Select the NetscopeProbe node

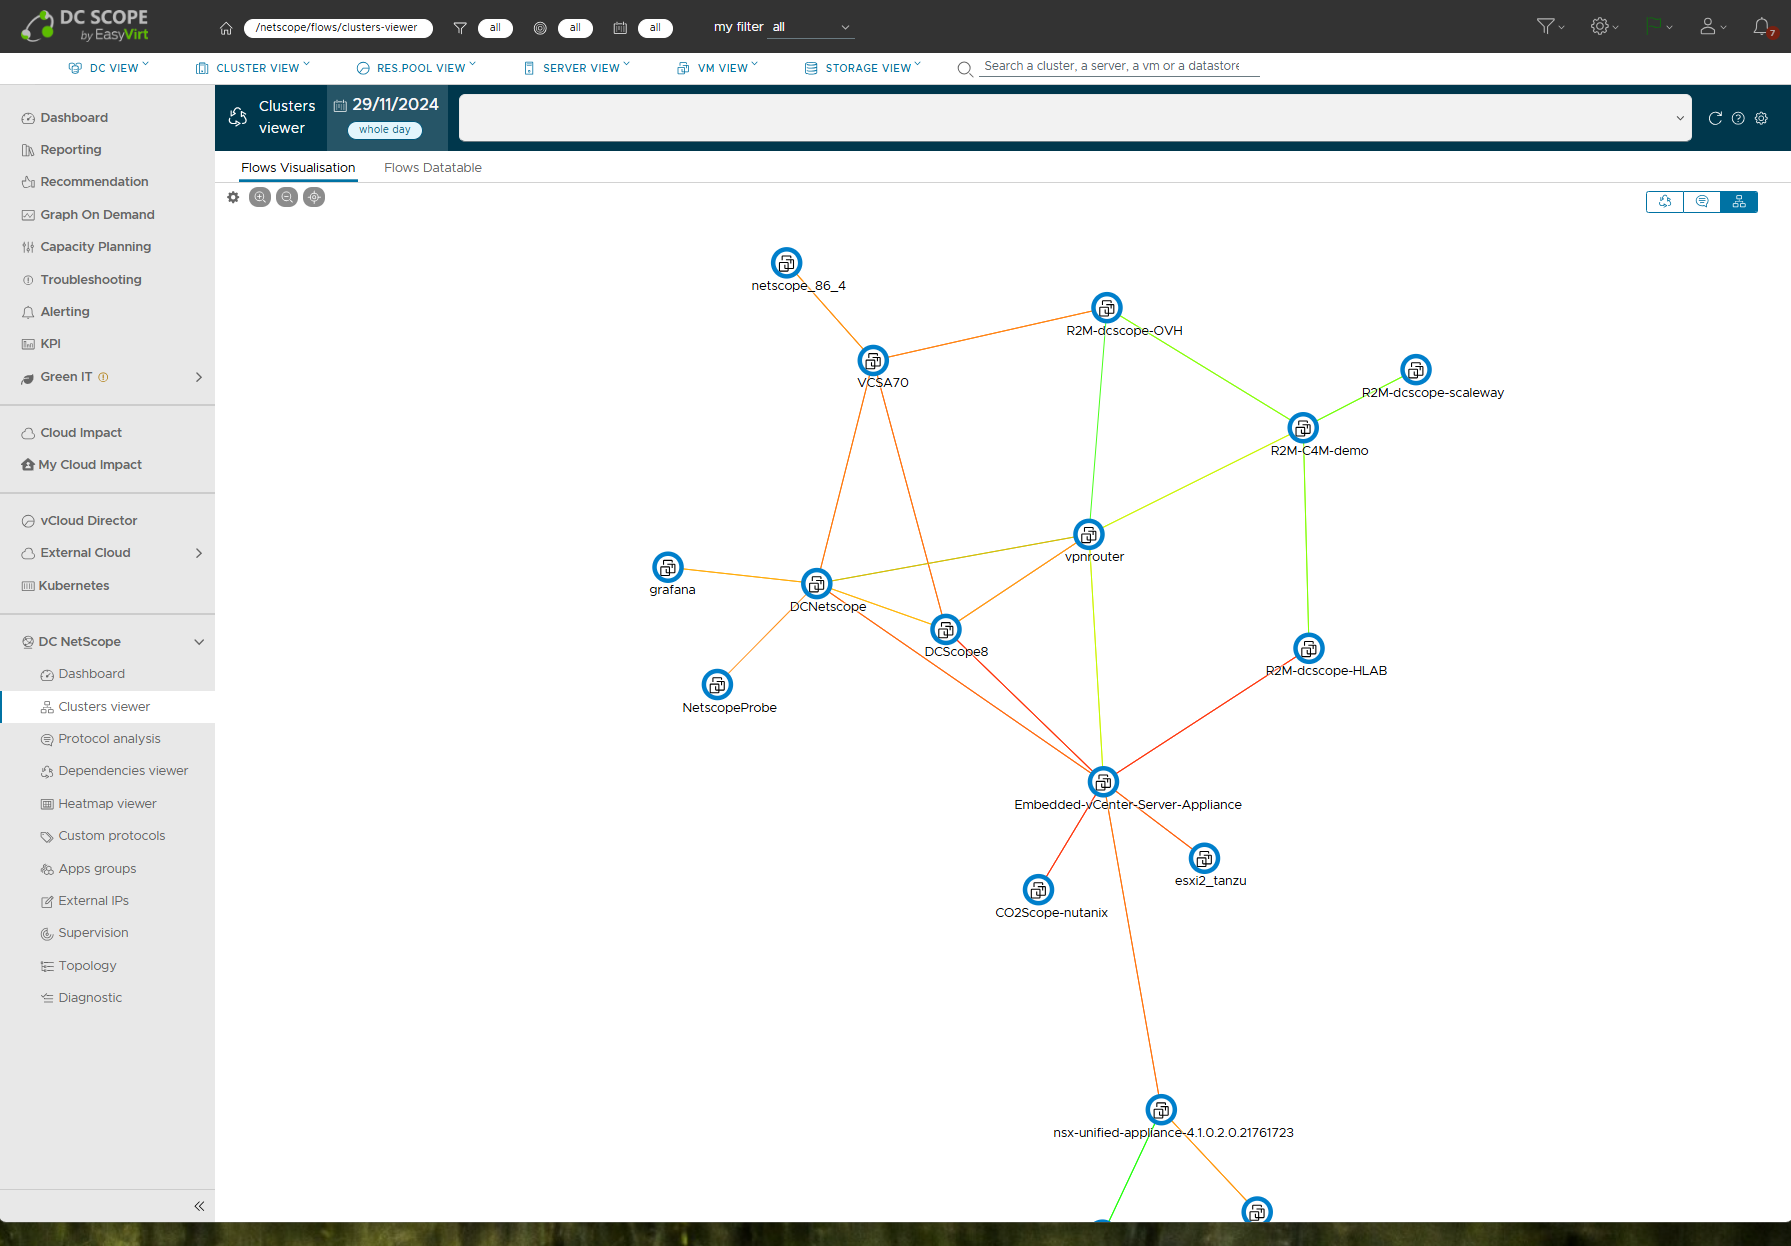click(717, 685)
